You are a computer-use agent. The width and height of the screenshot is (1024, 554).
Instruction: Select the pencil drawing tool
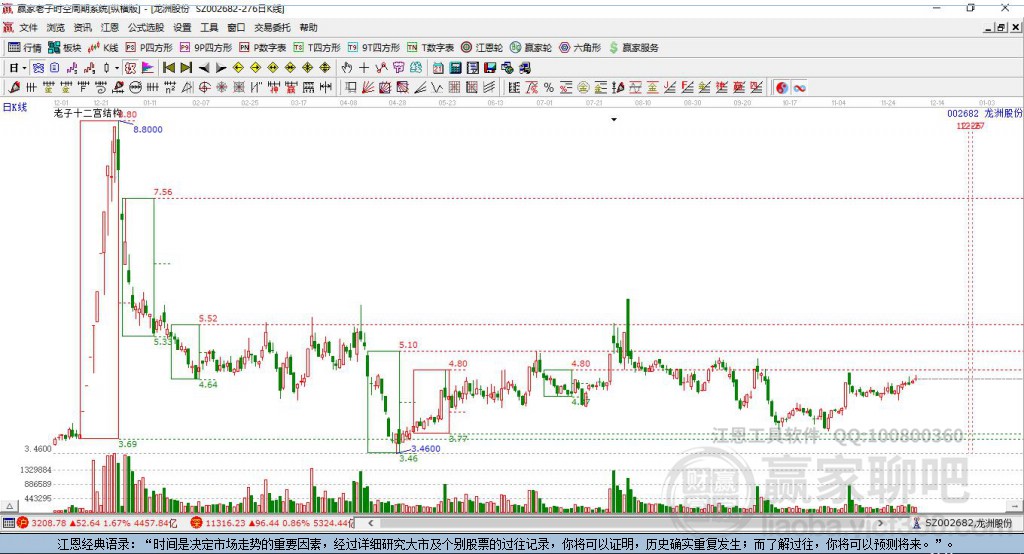[14, 88]
